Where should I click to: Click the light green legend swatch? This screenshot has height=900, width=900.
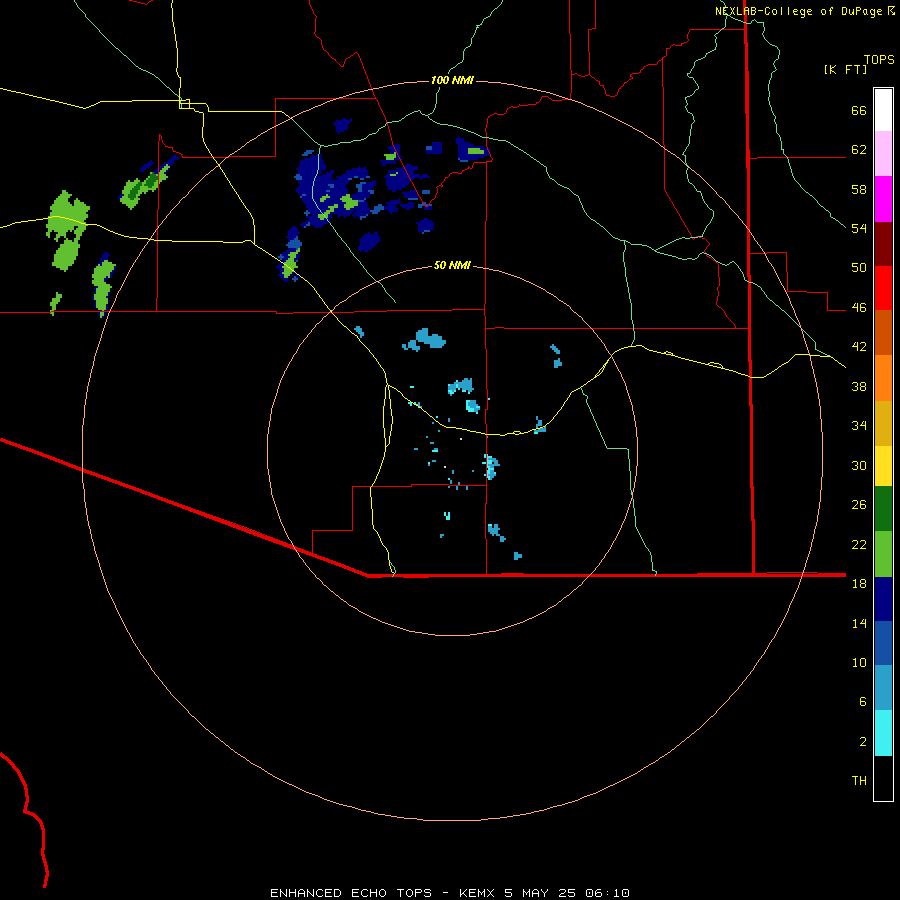883,554
